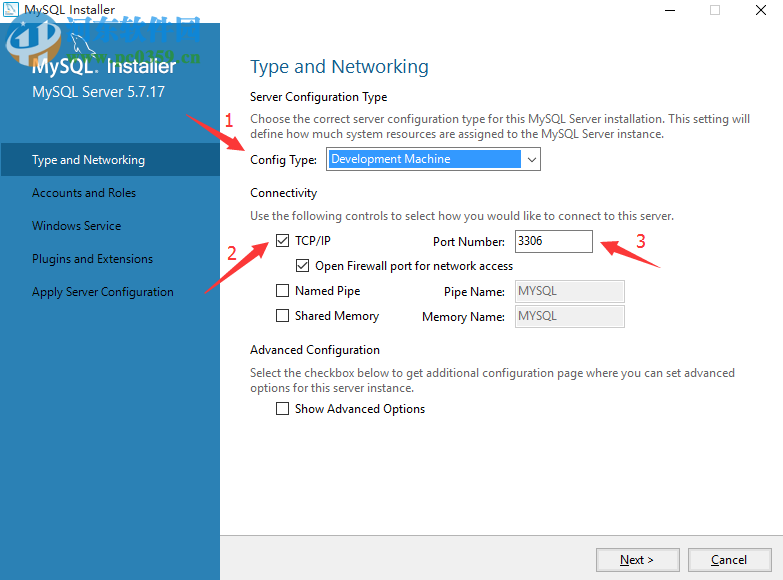Screen dimensions: 783x580
Task: Toggle Open Firewall port for network access
Action: click(x=303, y=266)
